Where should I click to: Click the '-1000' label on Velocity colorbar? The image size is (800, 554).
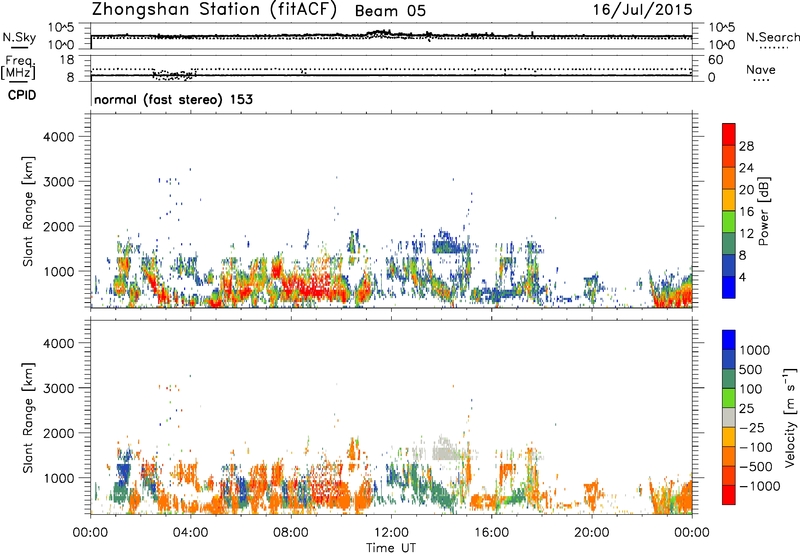click(x=759, y=486)
